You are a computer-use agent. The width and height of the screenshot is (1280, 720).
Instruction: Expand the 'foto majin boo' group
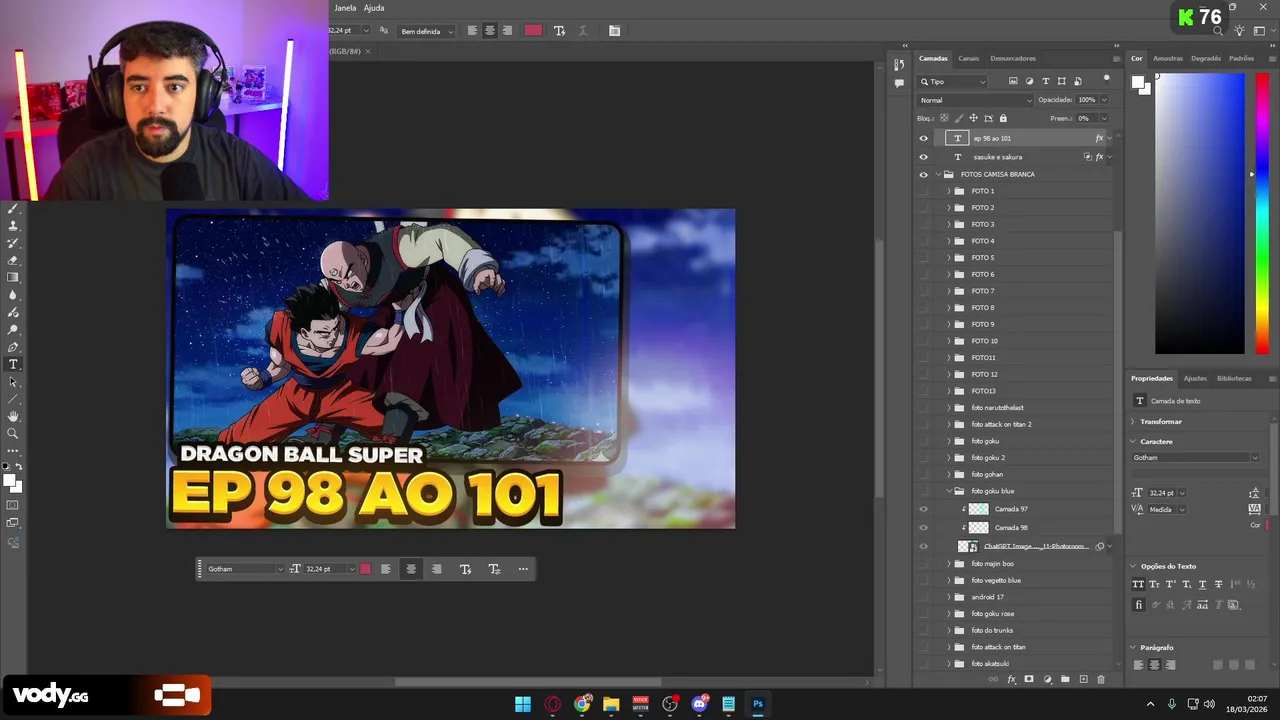[x=949, y=564]
